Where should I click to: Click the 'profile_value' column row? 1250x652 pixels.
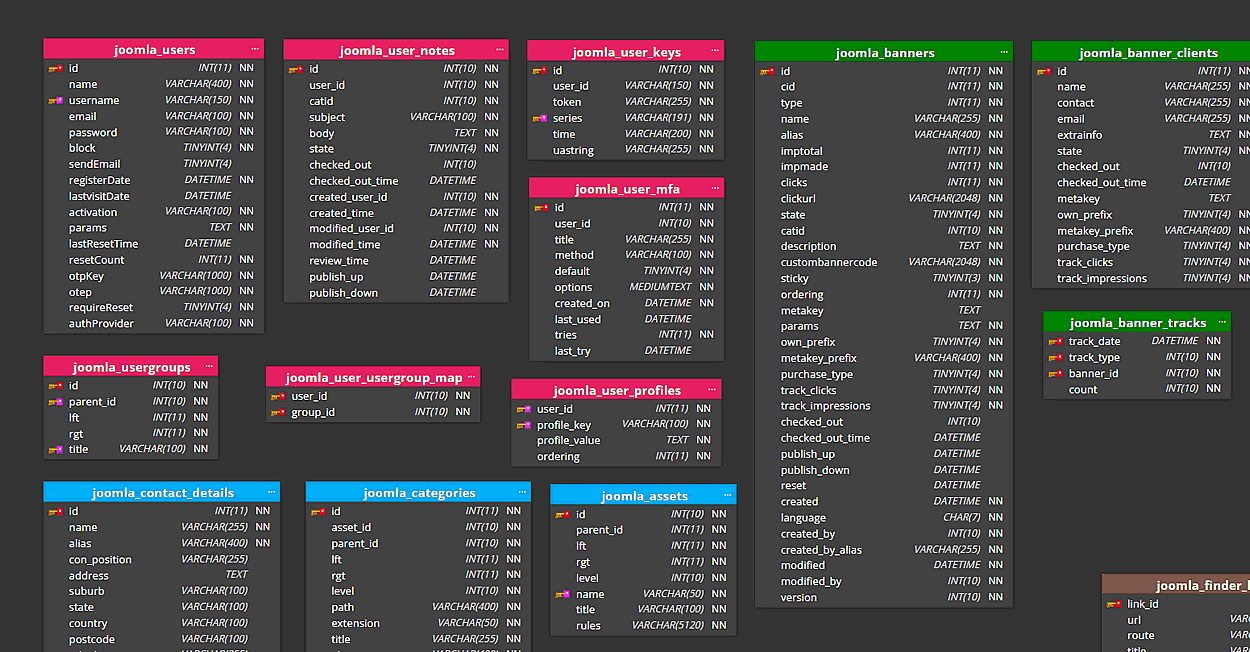[616, 440]
